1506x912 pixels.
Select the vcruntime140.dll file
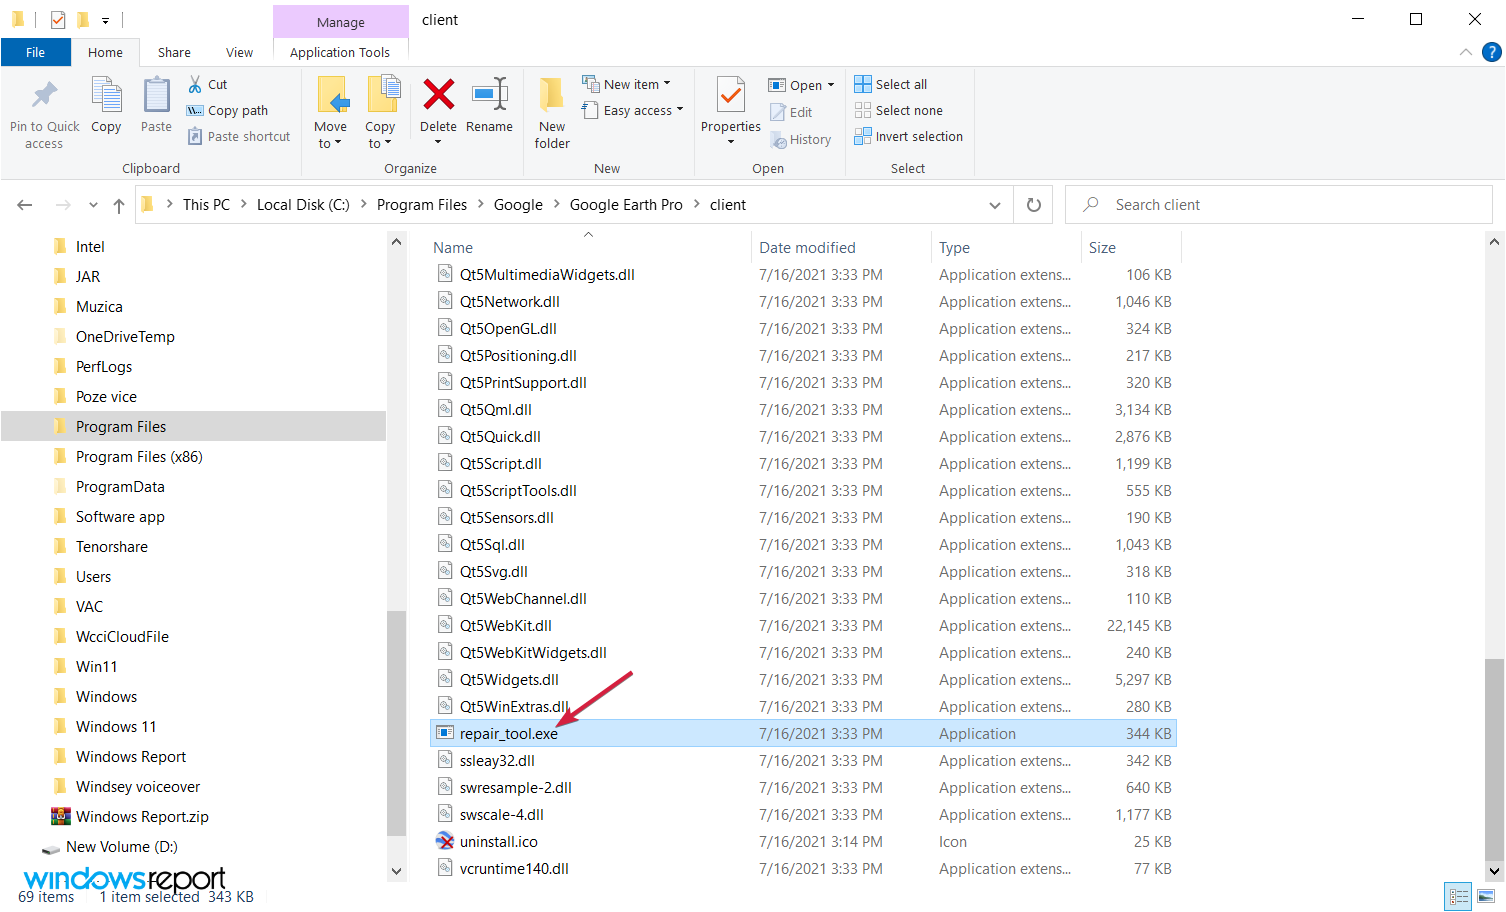click(514, 869)
